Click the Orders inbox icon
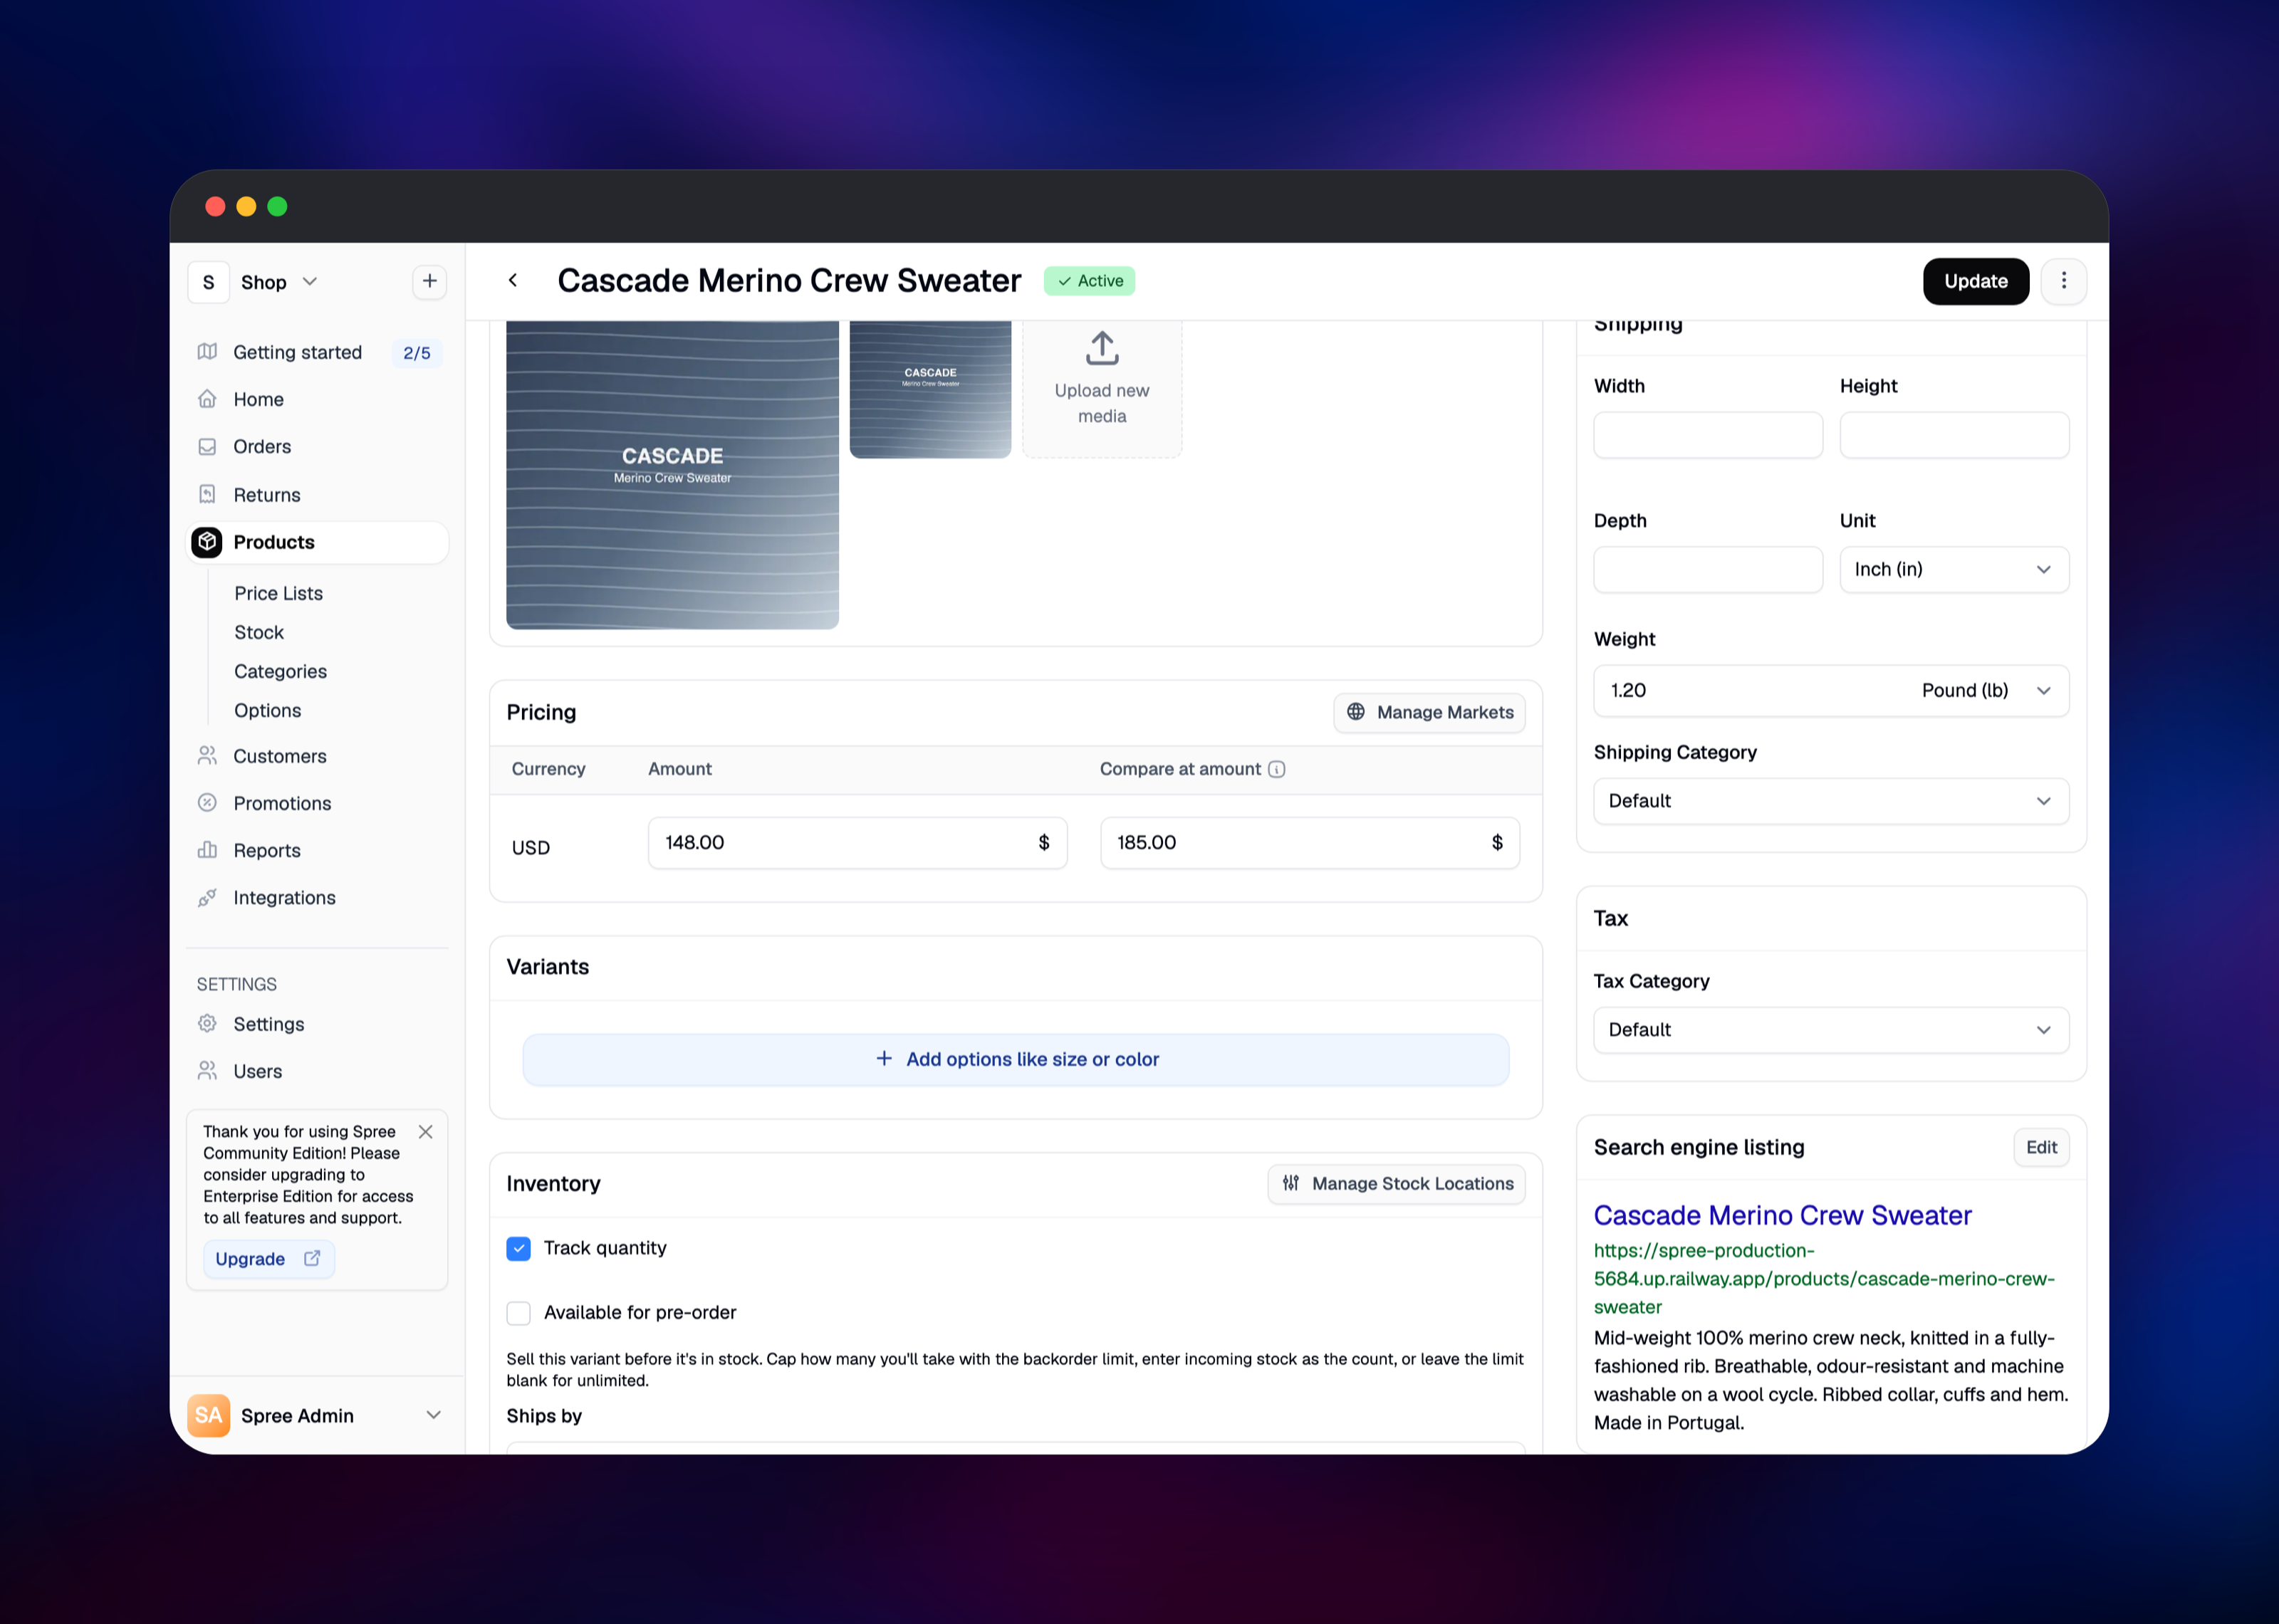The height and width of the screenshot is (1624, 2279). 207,446
